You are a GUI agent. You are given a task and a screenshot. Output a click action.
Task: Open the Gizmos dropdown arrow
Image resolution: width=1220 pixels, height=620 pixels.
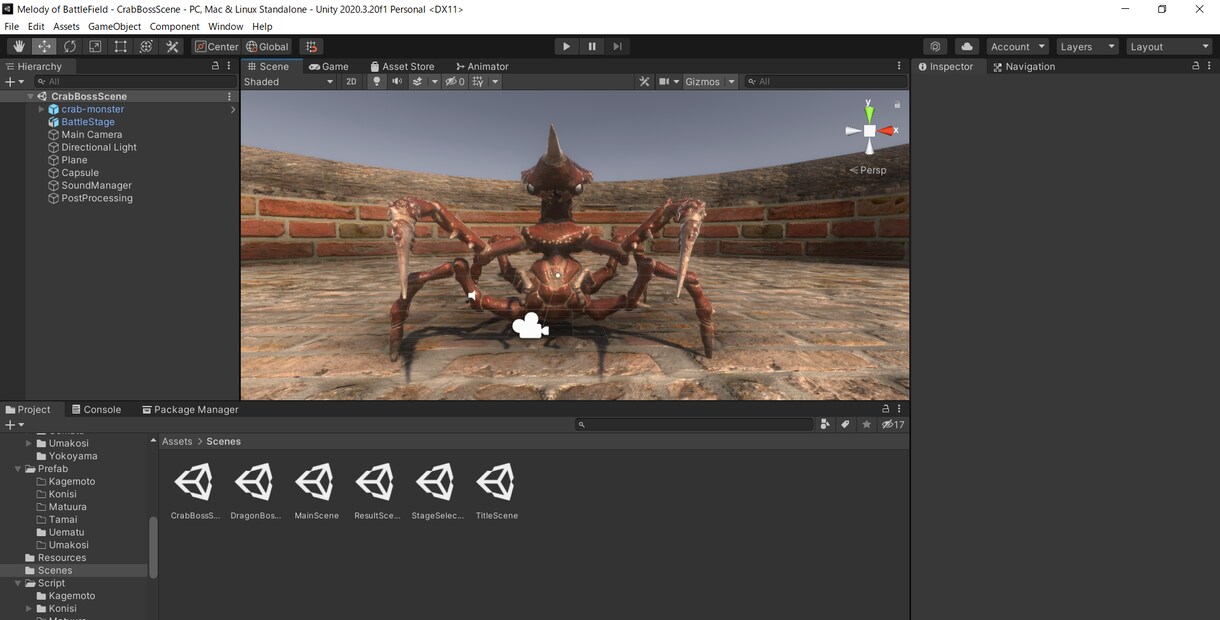point(731,82)
